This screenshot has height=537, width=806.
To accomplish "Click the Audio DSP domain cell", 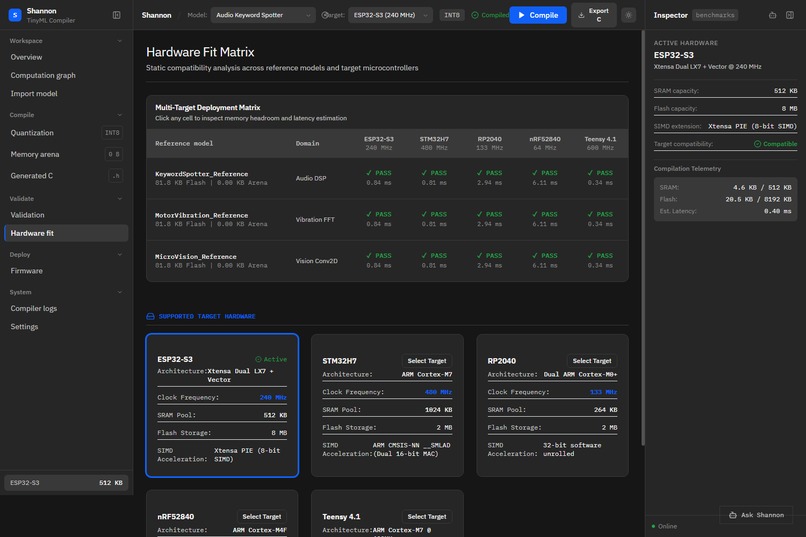I will (311, 178).
